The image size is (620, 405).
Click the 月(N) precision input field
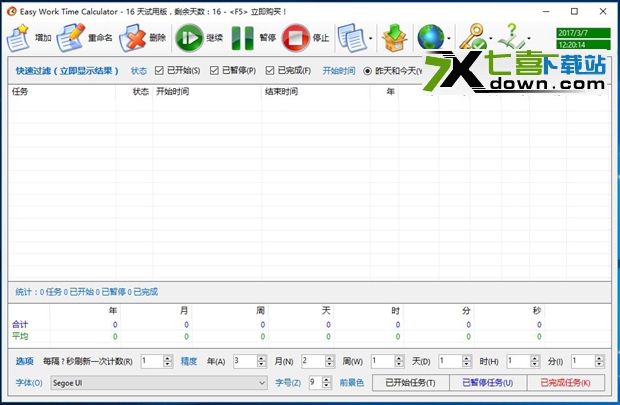coord(313,361)
